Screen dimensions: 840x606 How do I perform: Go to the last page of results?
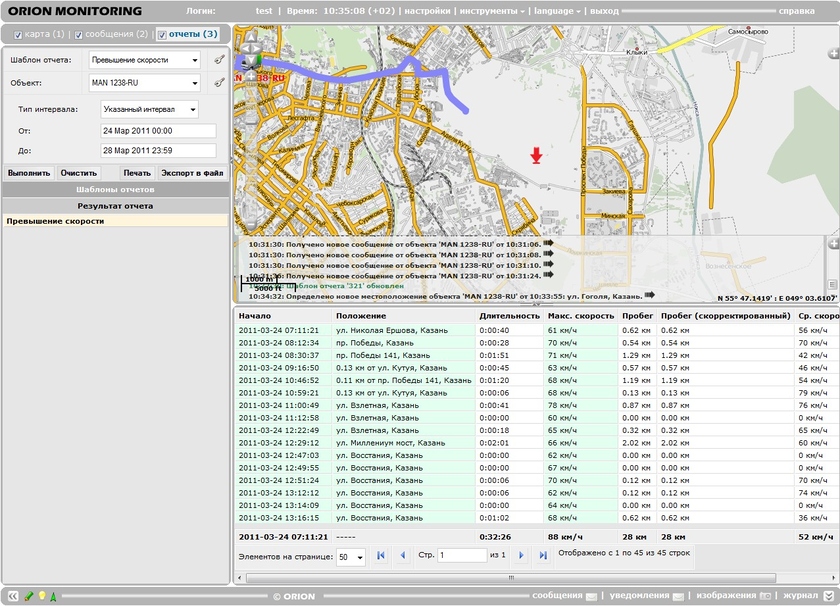[543, 555]
